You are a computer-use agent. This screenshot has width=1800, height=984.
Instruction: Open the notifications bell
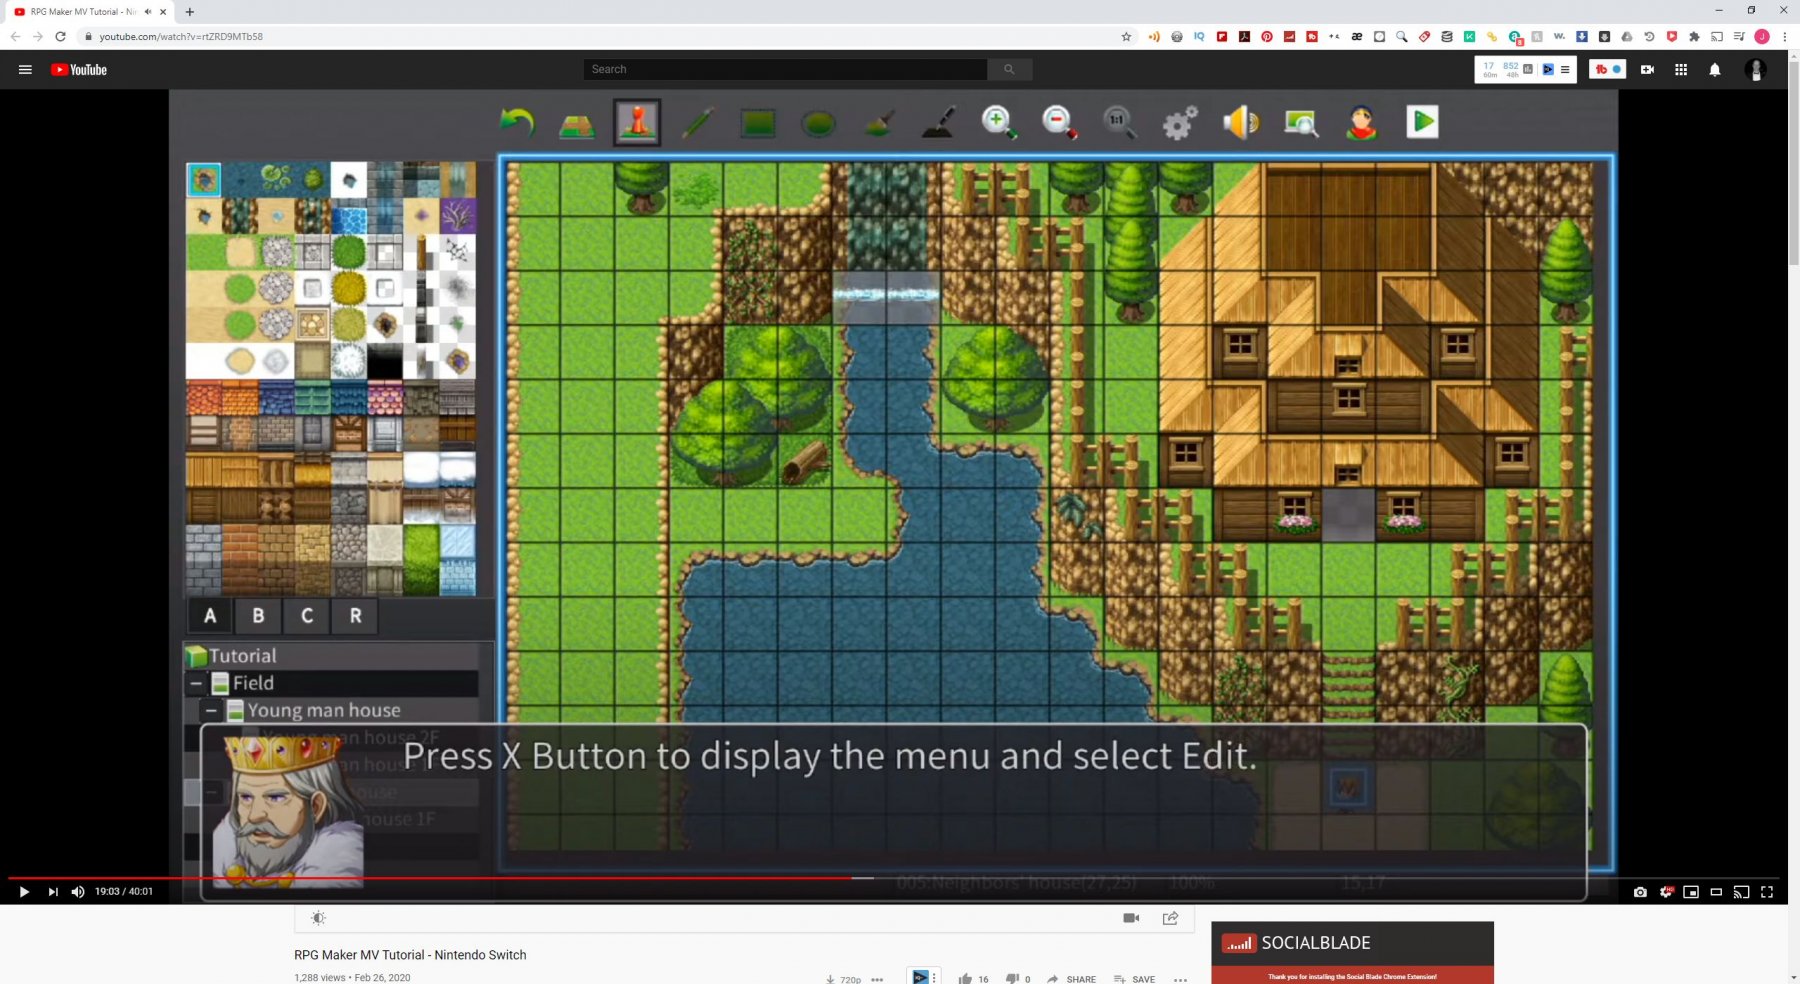[x=1715, y=69]
